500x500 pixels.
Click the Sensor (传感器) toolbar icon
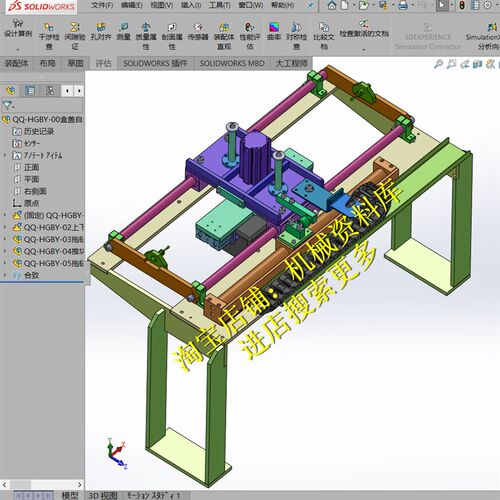[198, 31]
